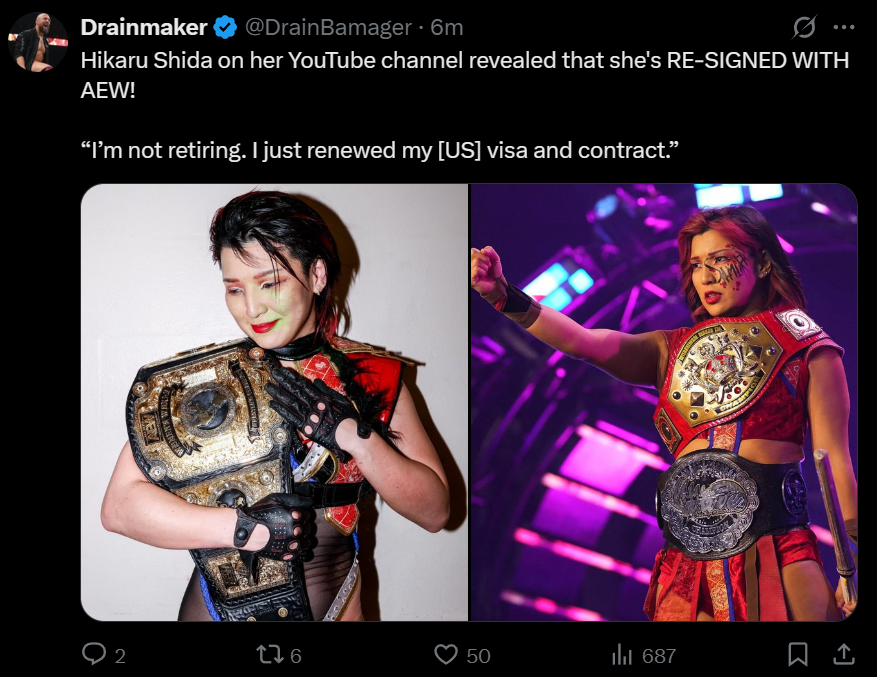
Task: Visit the @DrainBamager handle
Action: (x=328, y=27)
